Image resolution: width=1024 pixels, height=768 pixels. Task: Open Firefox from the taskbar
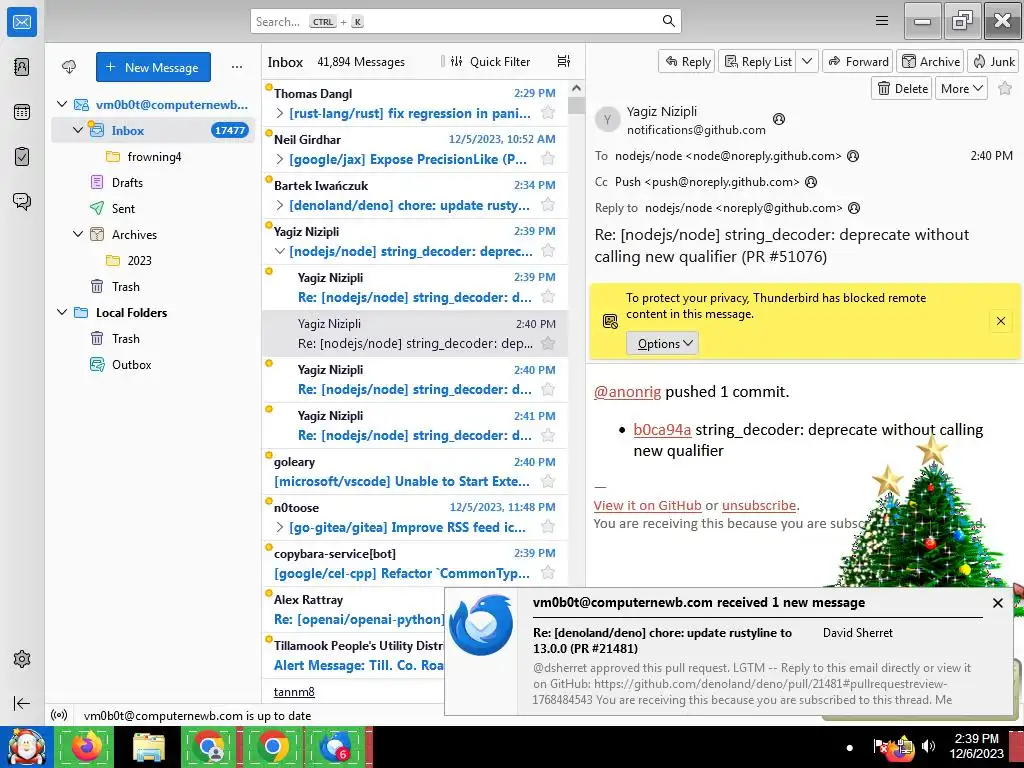coord(87,746)
